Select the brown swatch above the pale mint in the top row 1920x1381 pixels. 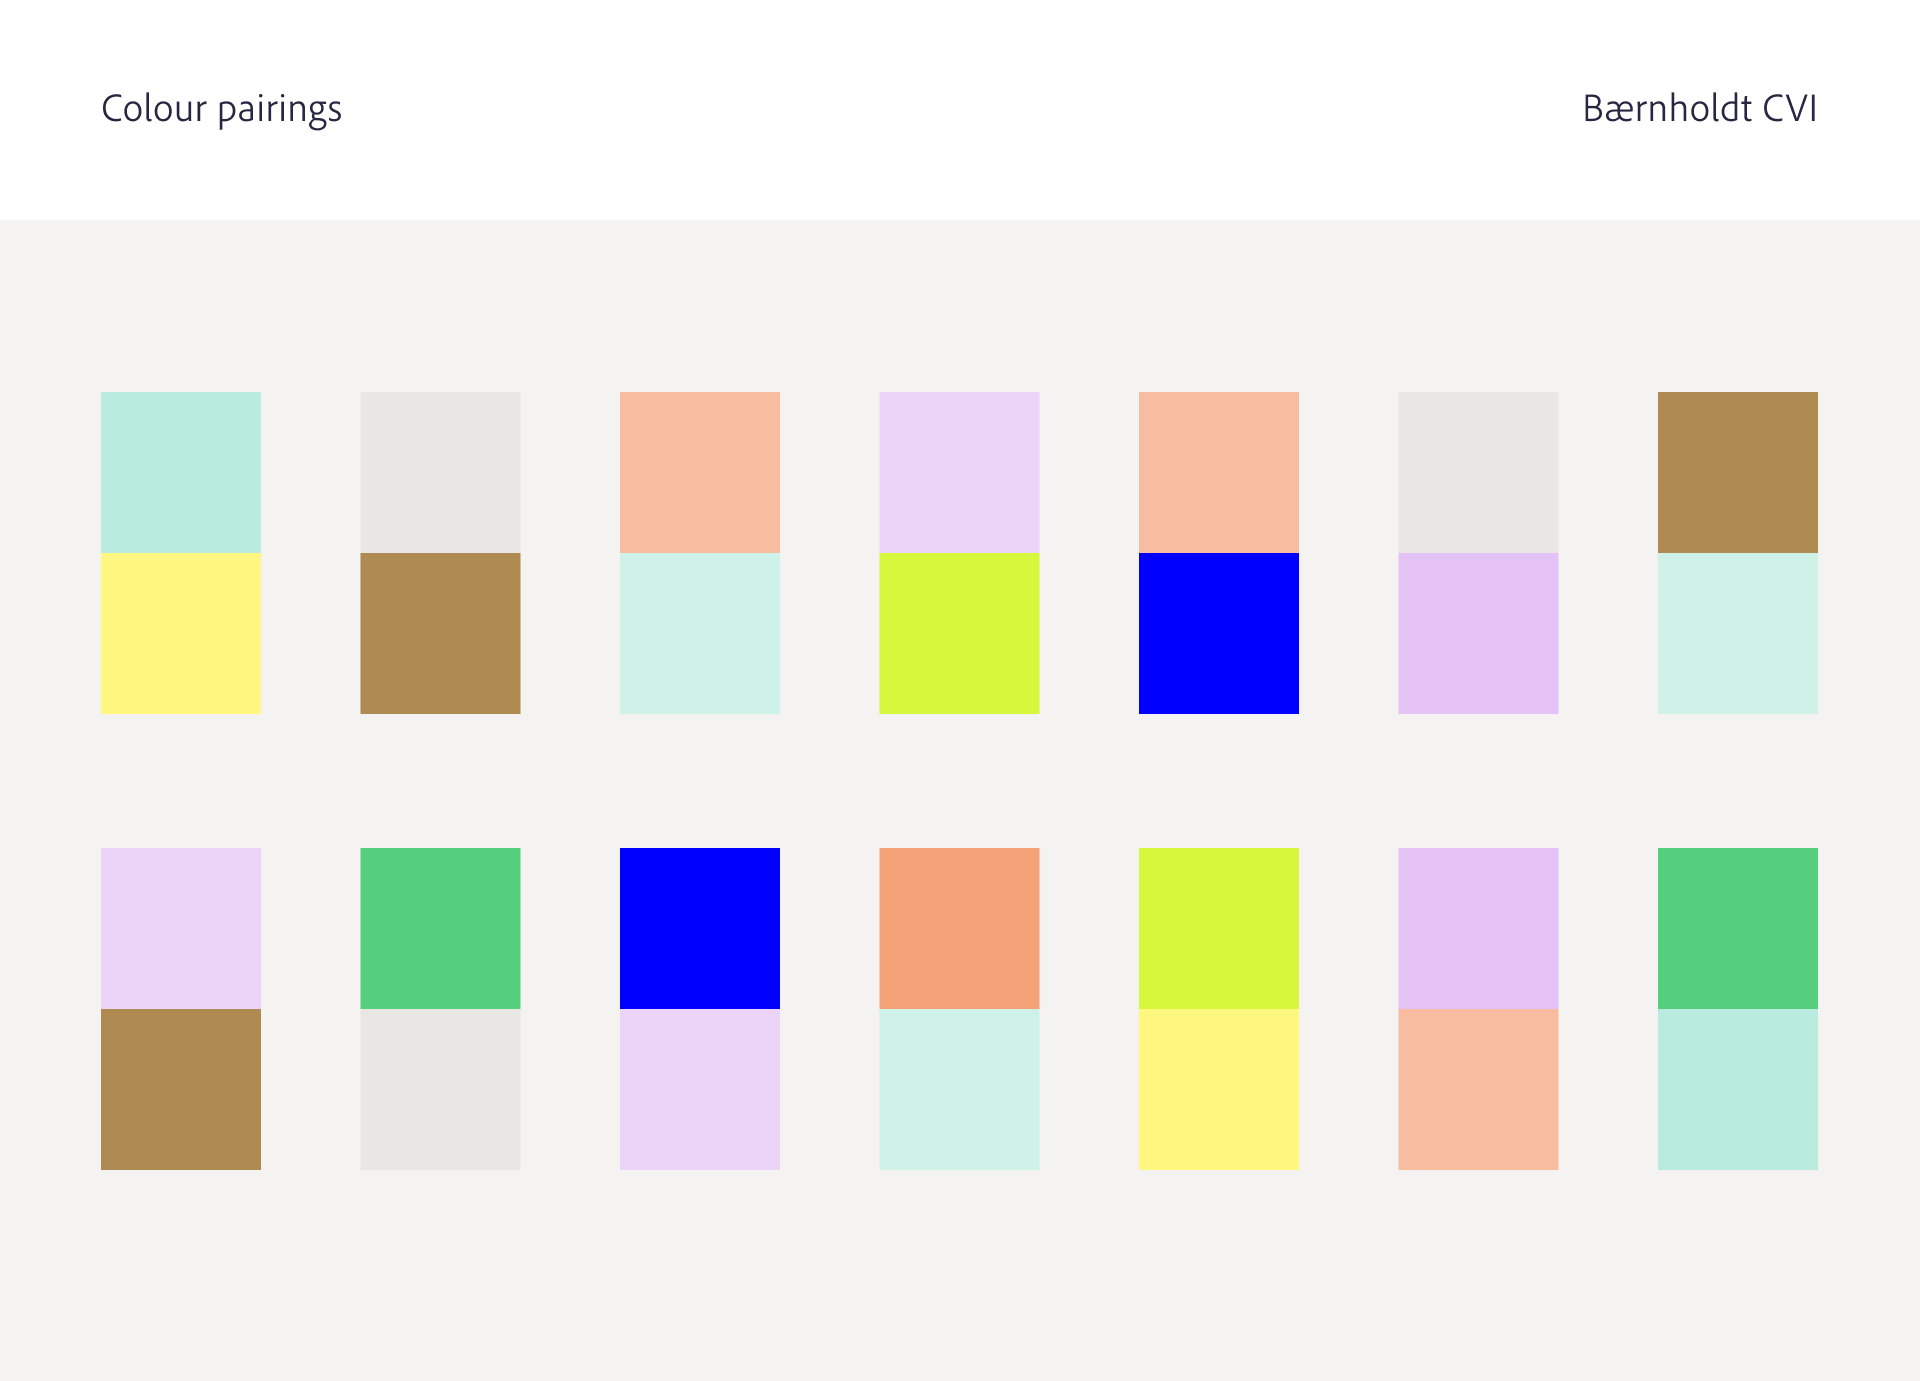[1738, 472]
